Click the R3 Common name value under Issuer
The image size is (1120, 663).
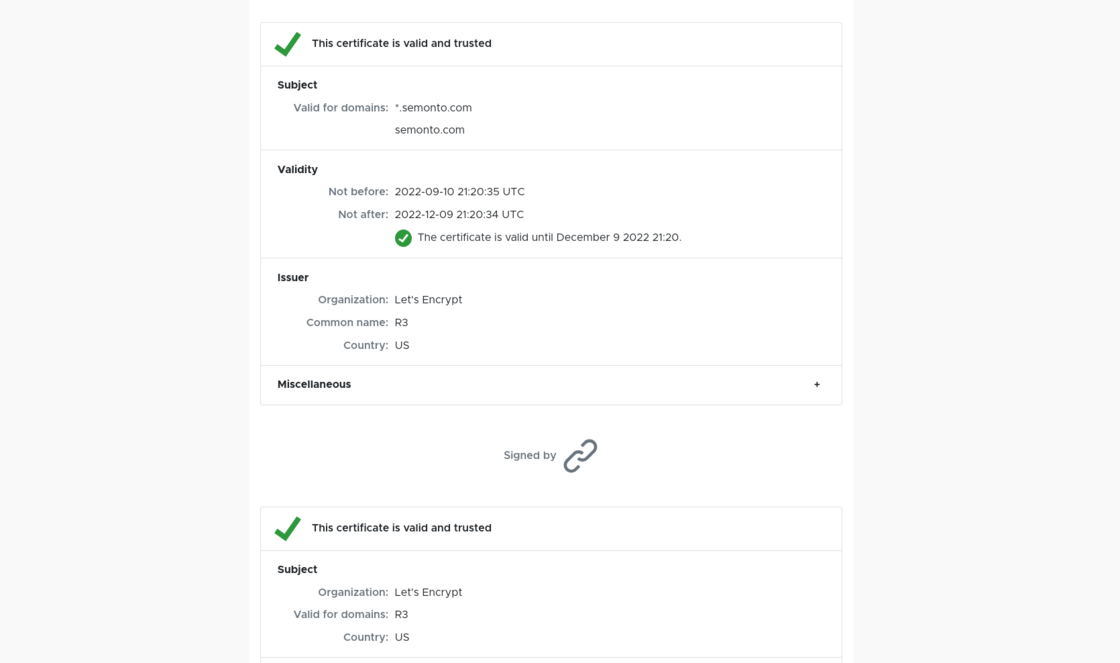click(401, 323)
